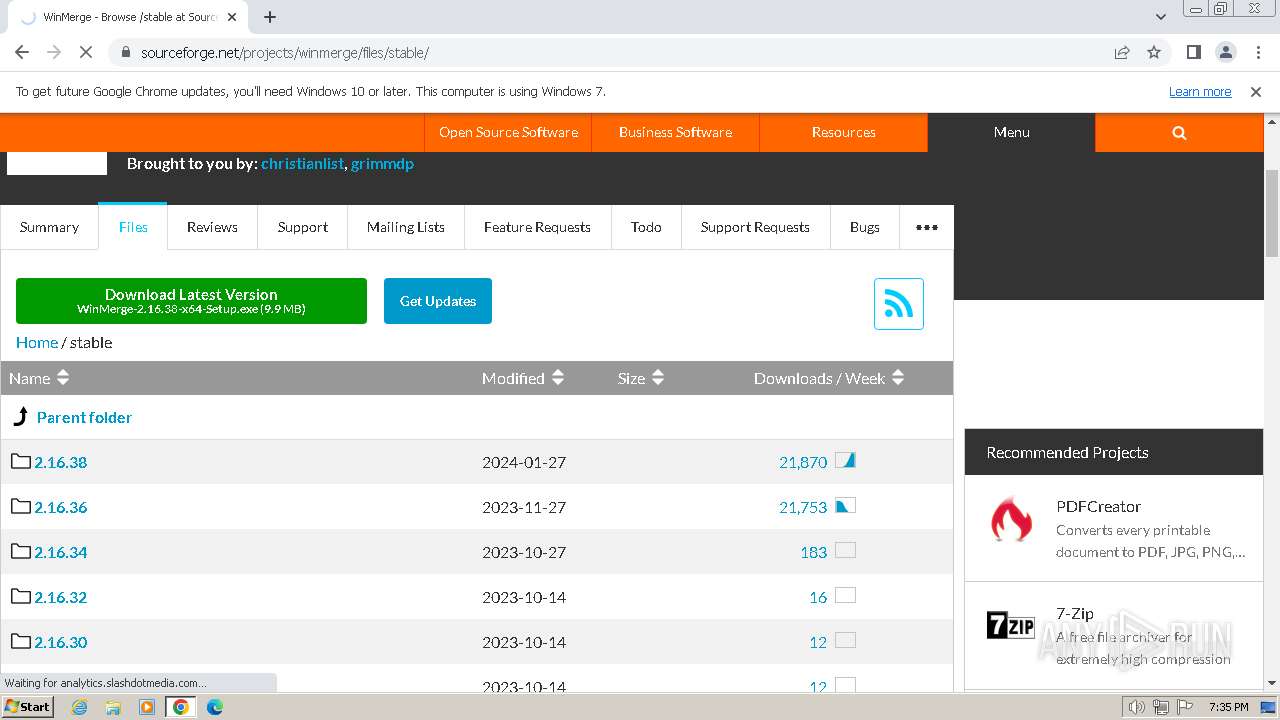The height and width of the screenshot is (720, 1280).
Task: Click the address bar URL field
Action: tap(620, 52)
